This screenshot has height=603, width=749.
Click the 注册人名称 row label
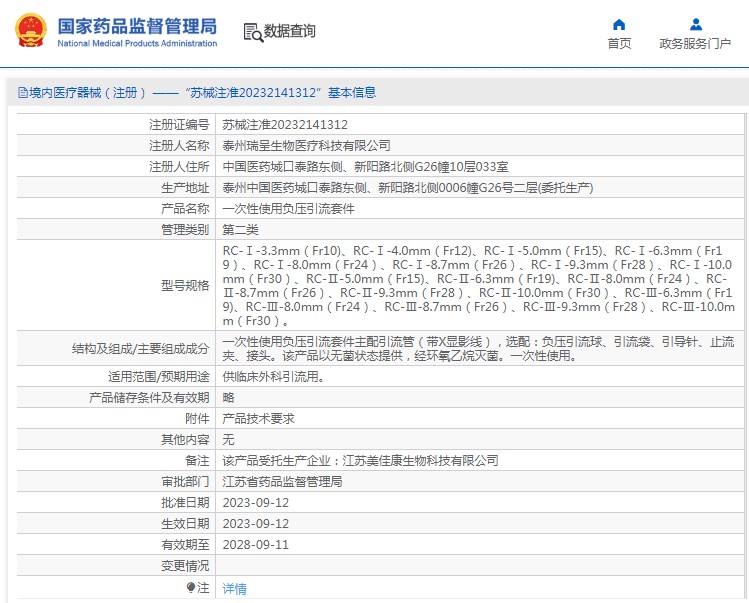pos(179,146)
